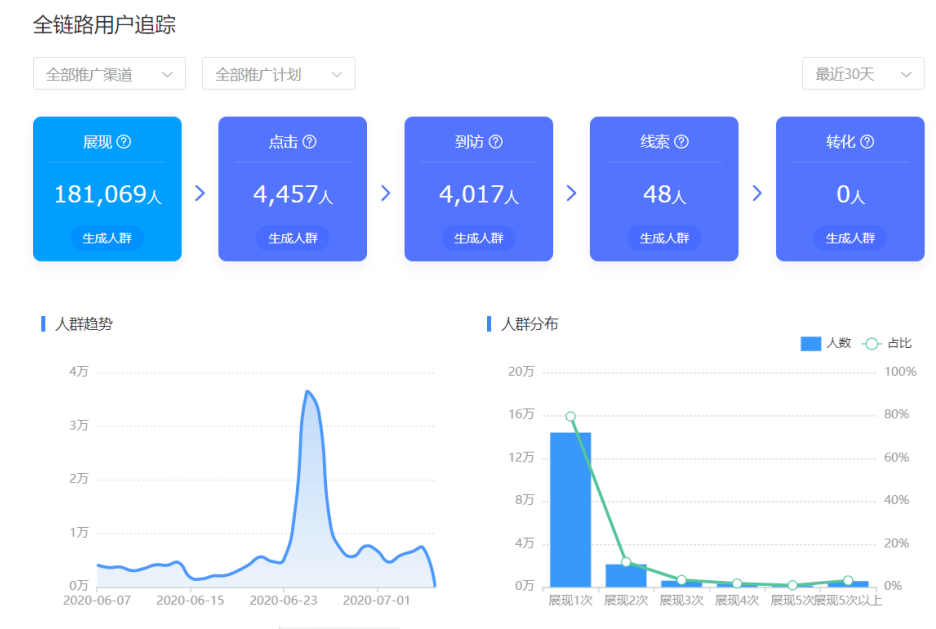Click the help icon next to 展现
This screenshot has width=936, height=629.
click(124, 142)
